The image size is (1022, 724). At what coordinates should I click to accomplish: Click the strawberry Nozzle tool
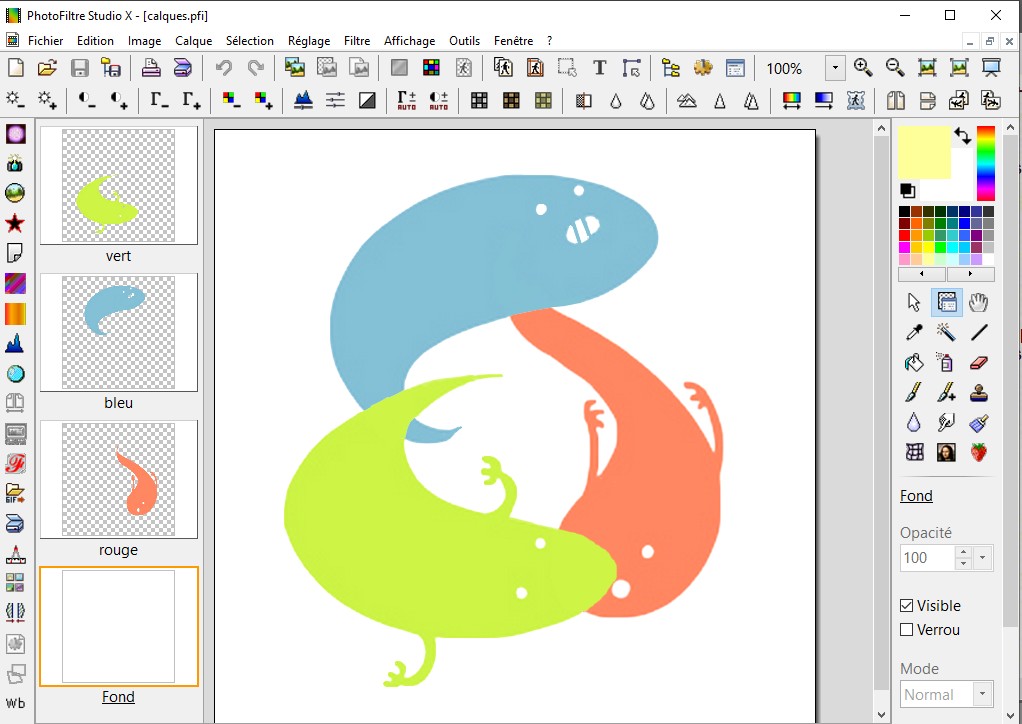(978, 452)
